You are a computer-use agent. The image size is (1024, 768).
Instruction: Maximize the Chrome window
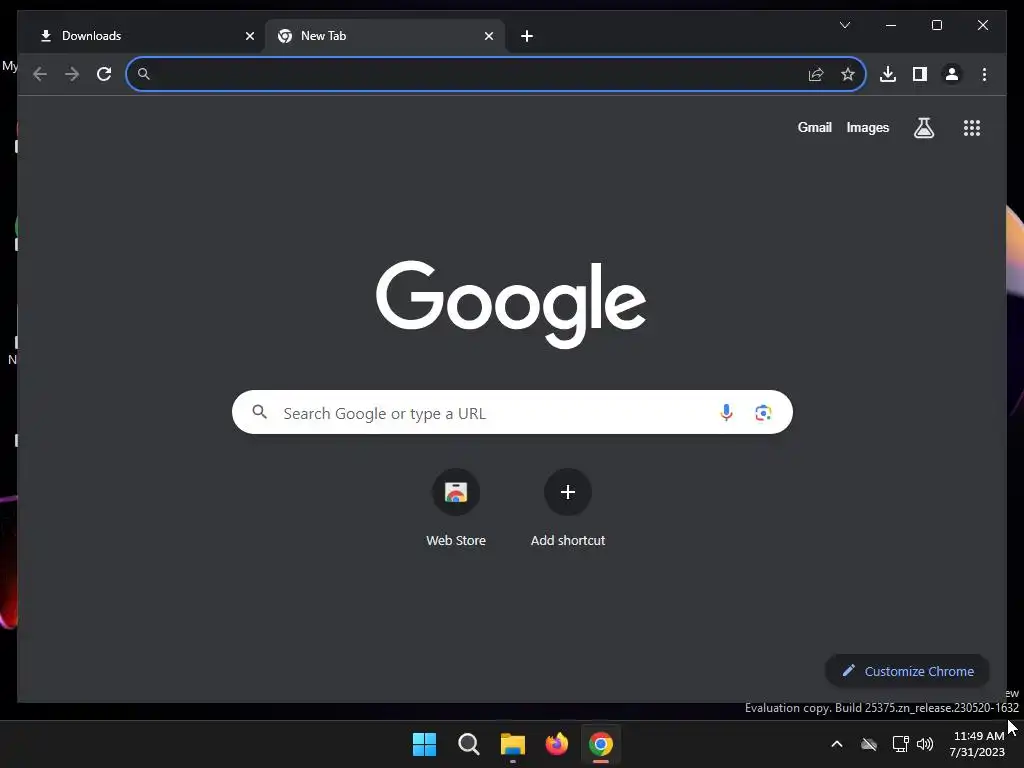point(936,25)
